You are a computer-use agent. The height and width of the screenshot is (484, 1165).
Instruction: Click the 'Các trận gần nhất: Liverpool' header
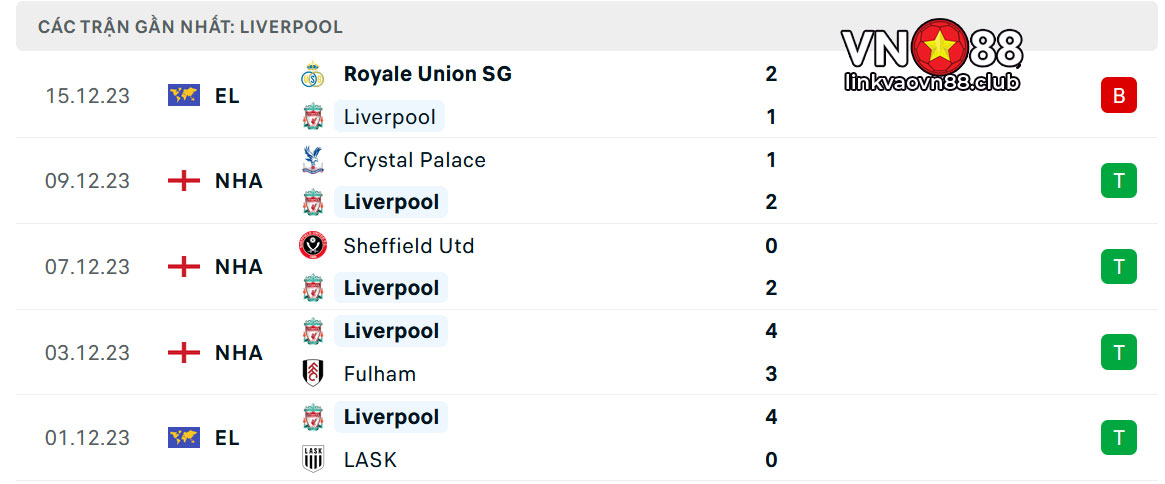pos(190,28)
